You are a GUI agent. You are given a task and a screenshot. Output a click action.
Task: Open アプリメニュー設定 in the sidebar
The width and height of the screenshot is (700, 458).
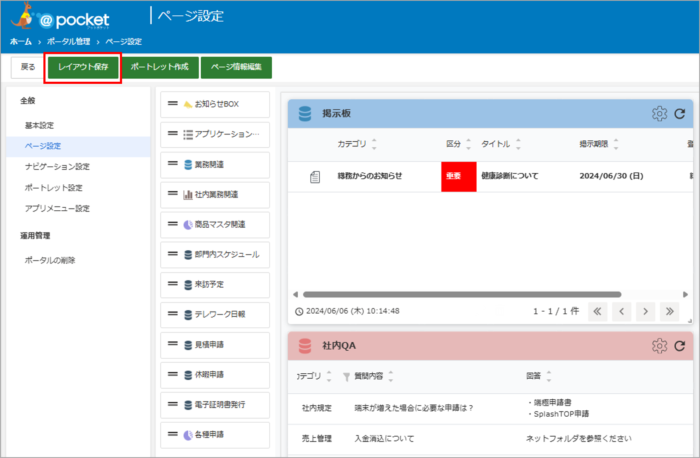pyautogui.click(x=57, y=208)
